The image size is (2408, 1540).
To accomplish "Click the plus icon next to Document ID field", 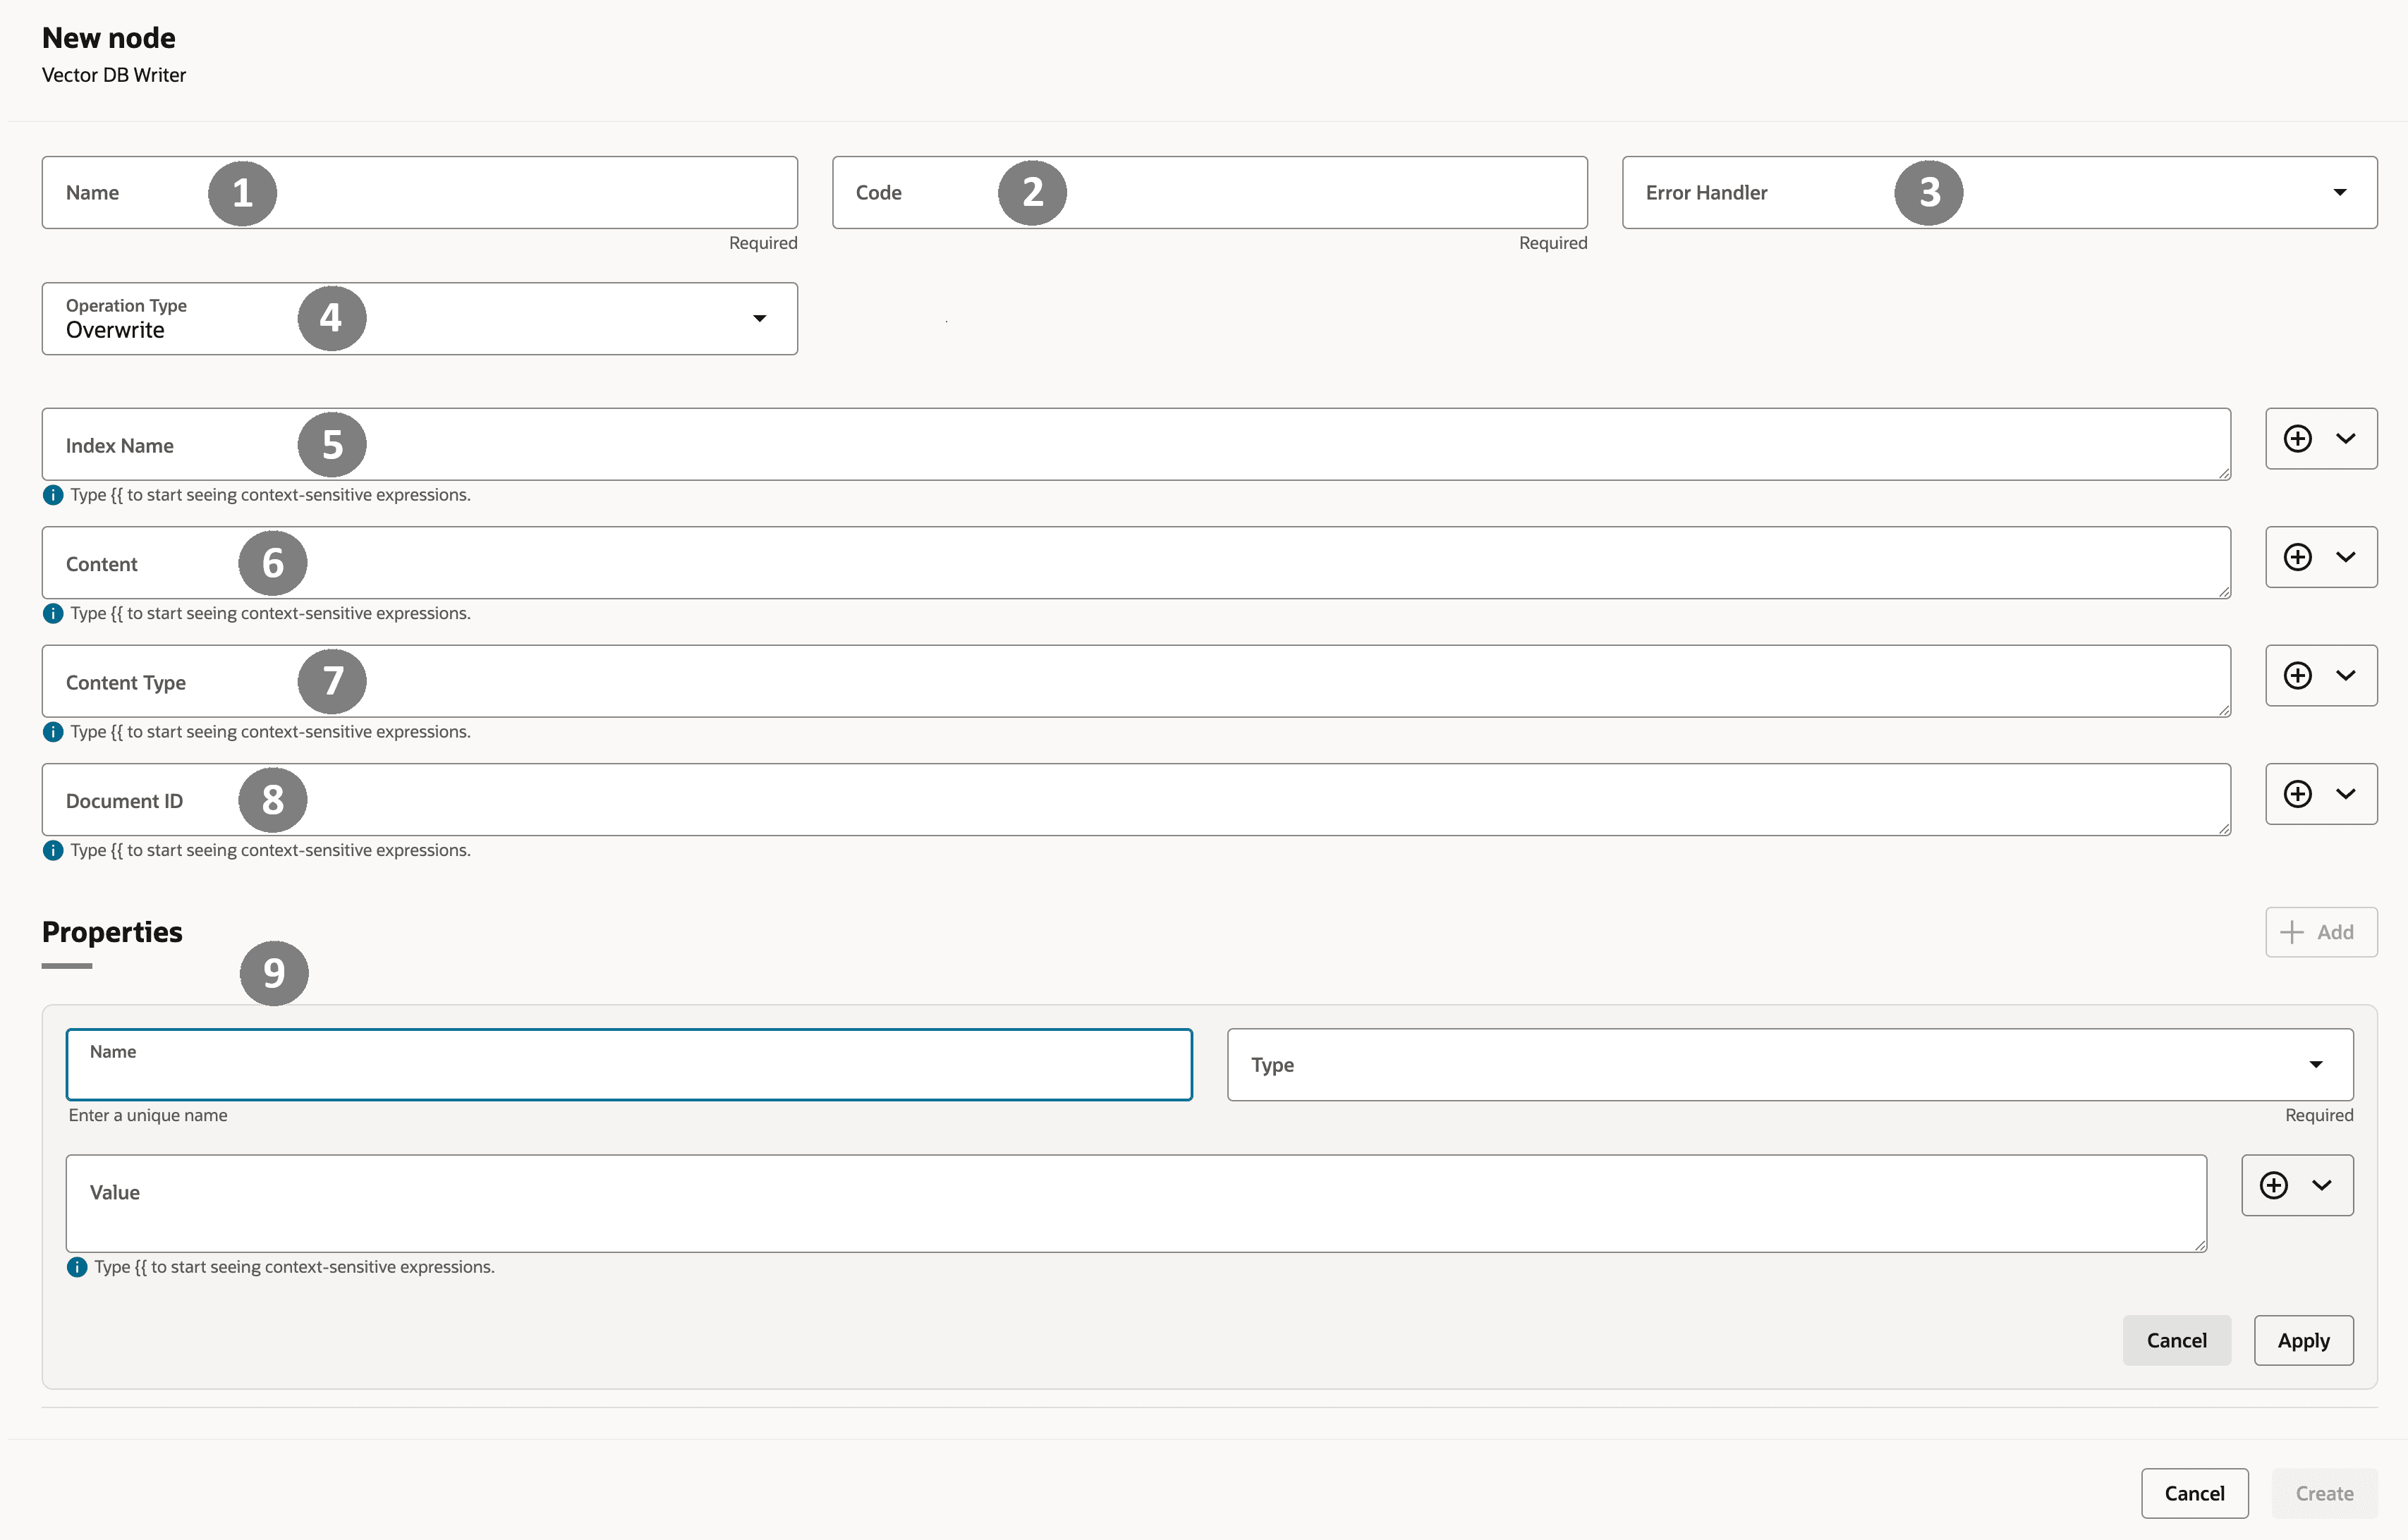I will click(2297, 793).
